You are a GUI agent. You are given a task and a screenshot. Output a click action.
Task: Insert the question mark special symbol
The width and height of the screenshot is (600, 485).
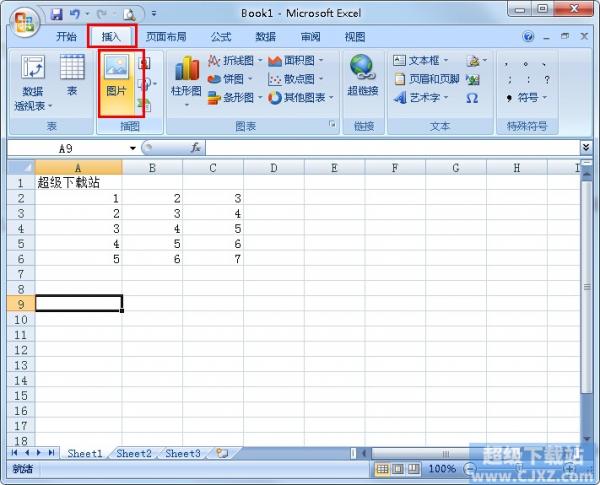click(x=547, y=80)
